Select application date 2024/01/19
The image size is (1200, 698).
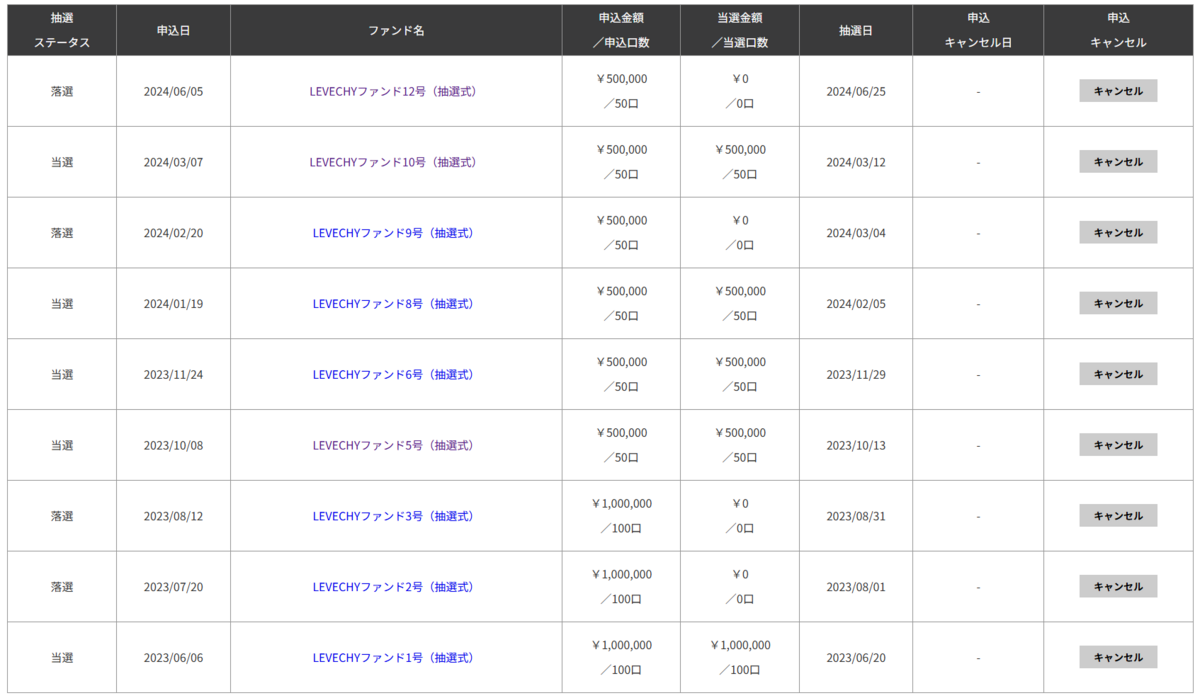click(173, 304)
